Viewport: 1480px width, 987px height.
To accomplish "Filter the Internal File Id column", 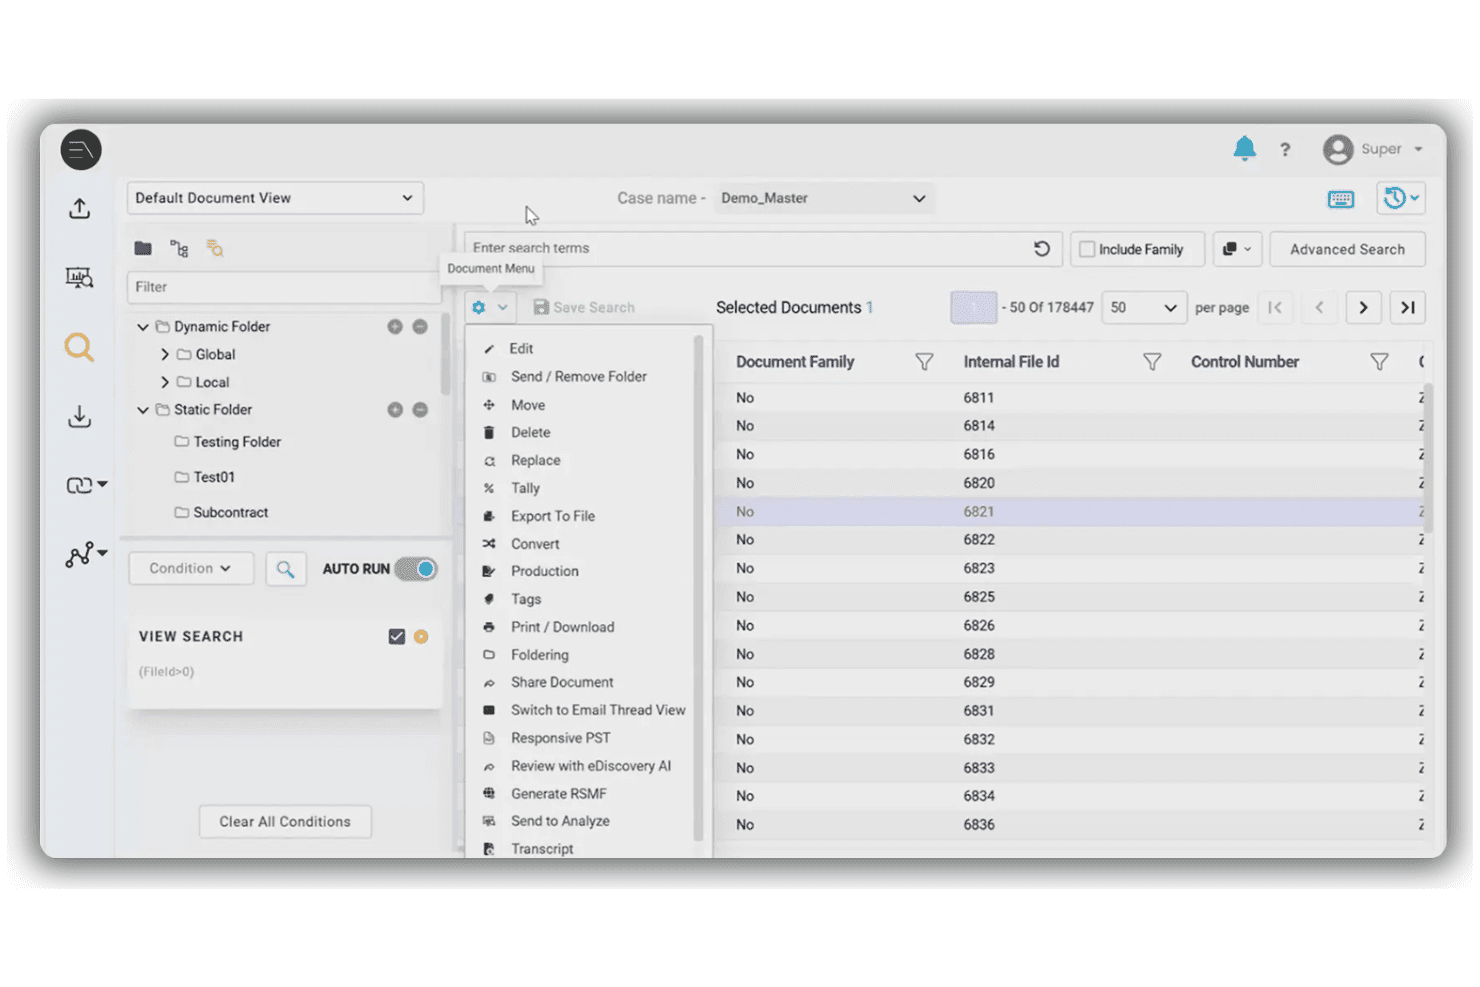I will point(1152,362).
